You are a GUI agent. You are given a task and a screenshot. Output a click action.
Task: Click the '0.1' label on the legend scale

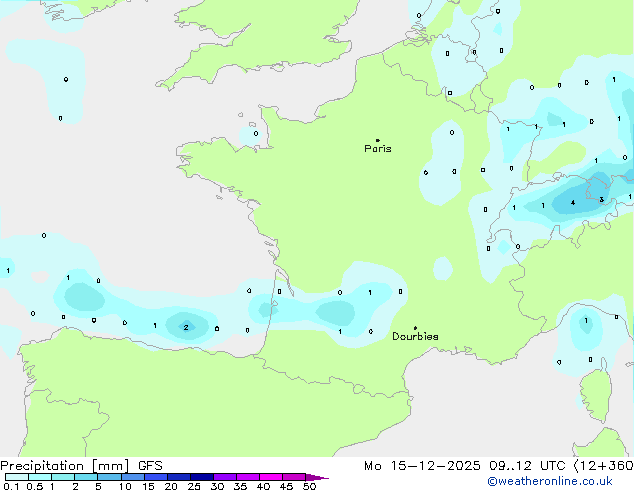[11, 486]
